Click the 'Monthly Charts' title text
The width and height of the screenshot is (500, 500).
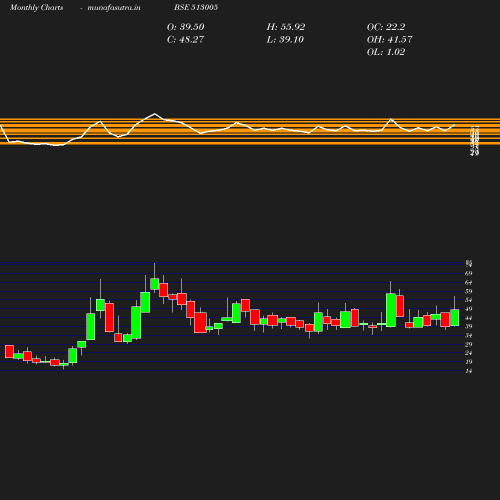[x=36, y=7]
